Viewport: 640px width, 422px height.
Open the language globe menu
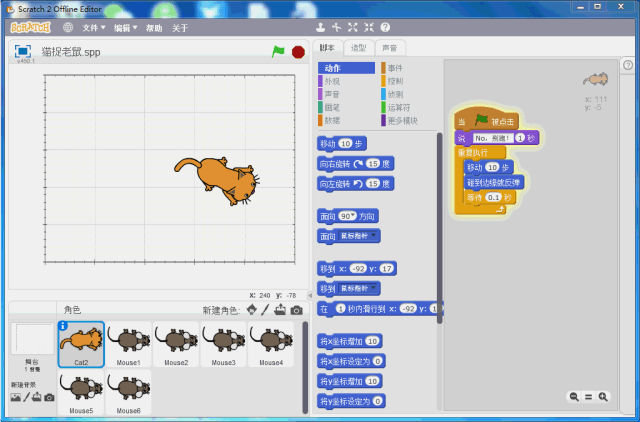coord(68,27)
